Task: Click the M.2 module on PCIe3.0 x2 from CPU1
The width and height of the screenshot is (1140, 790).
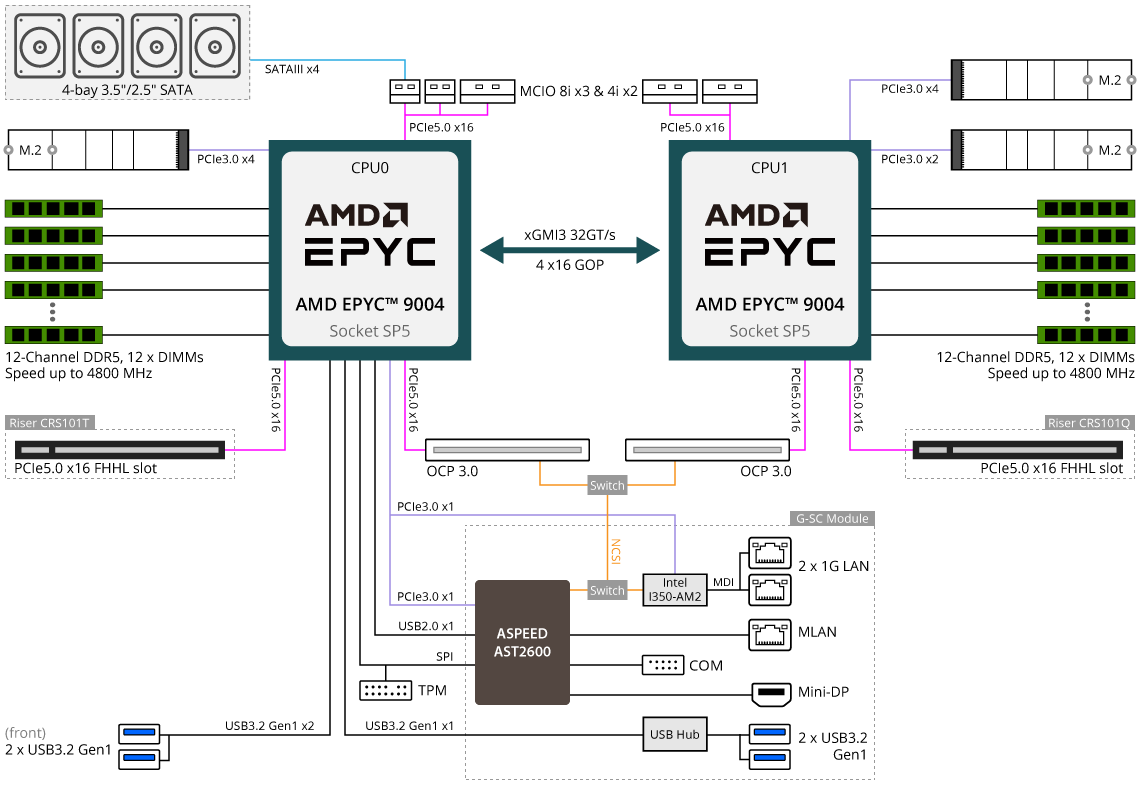Action: click(1042, 150)
